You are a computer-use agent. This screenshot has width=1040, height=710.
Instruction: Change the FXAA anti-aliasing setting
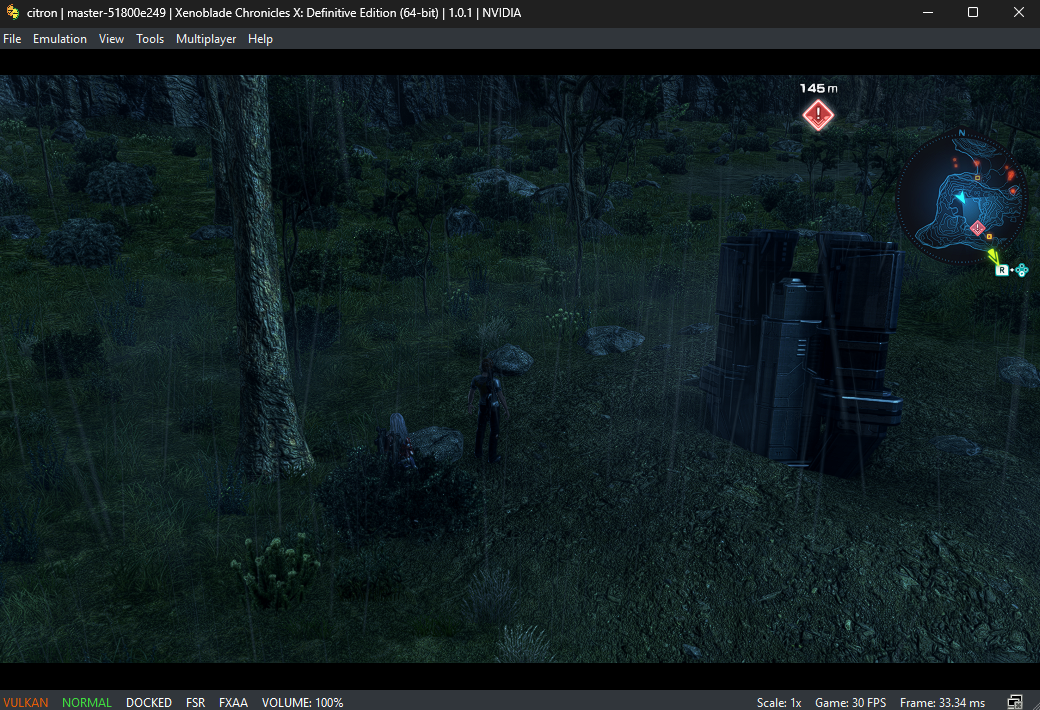233,702
